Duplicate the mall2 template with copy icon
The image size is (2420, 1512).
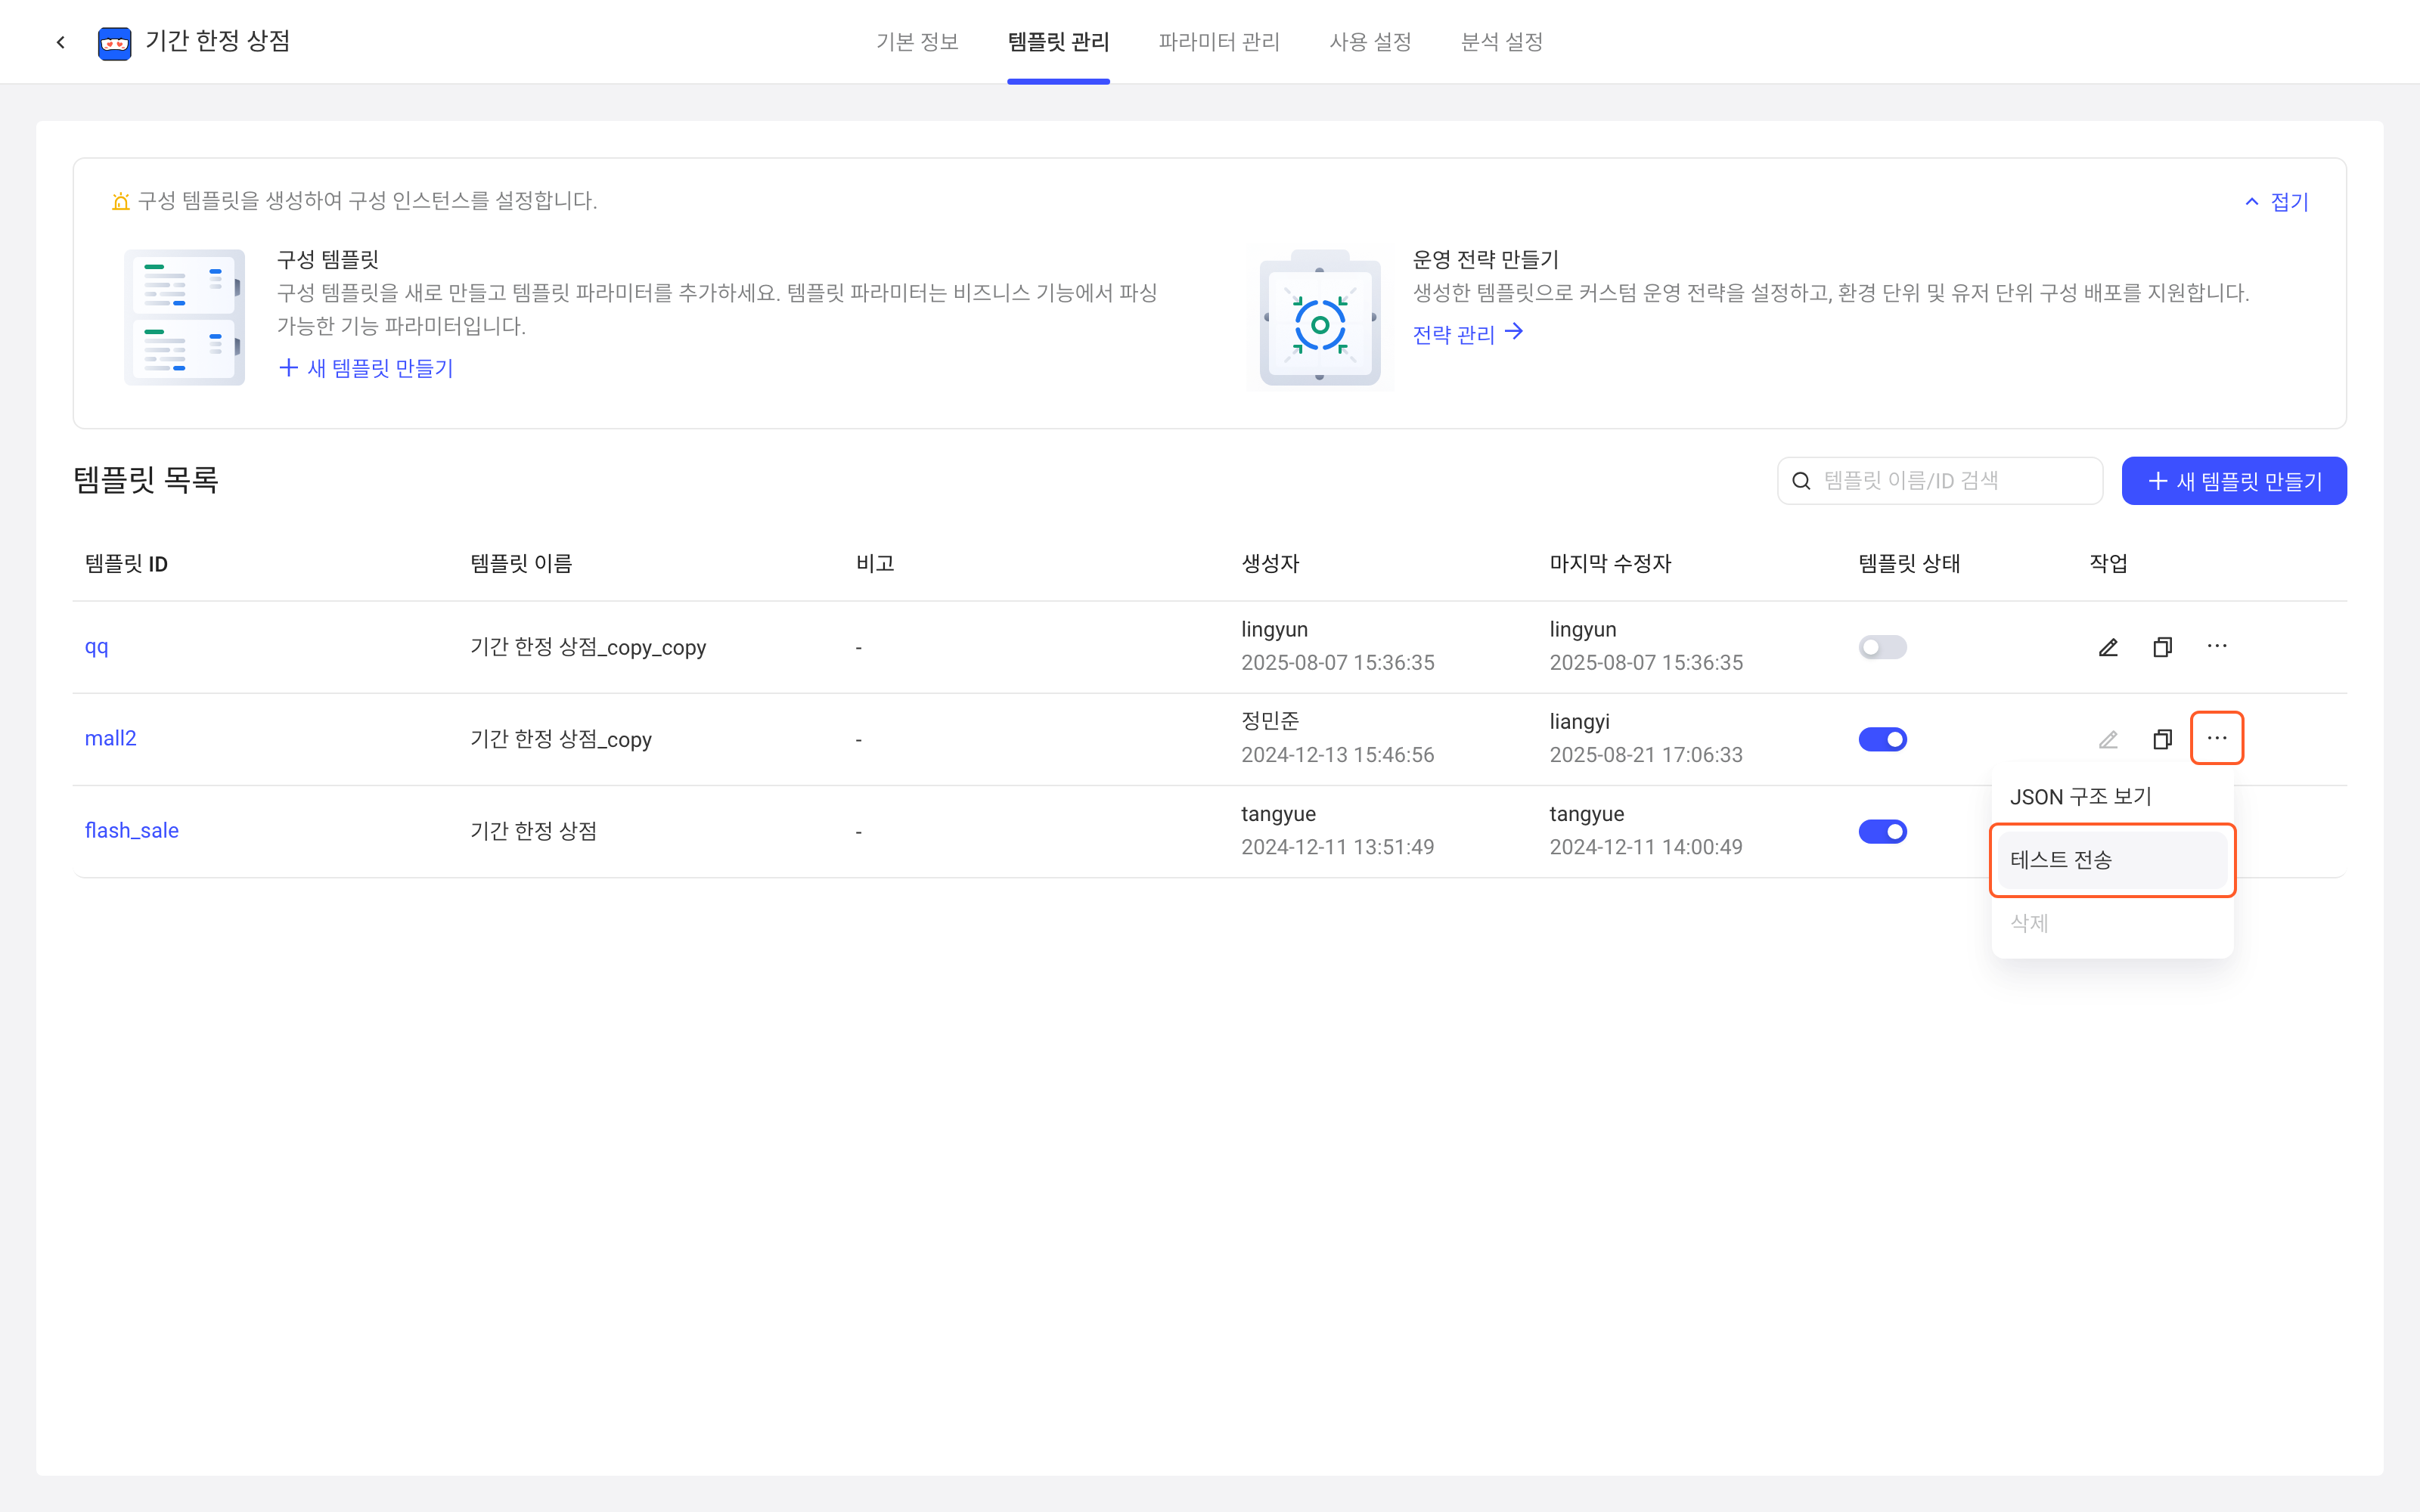tap(2162, 739)
